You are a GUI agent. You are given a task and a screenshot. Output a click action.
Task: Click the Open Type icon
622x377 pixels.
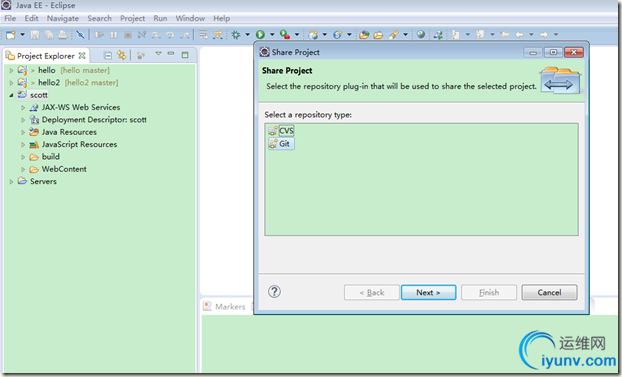coord(364,35)
